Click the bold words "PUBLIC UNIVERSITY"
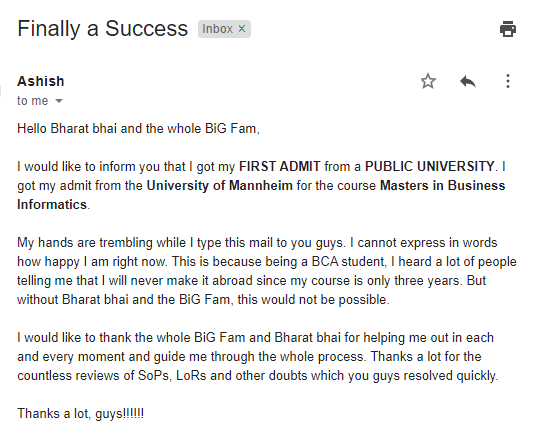 point(429,167)
